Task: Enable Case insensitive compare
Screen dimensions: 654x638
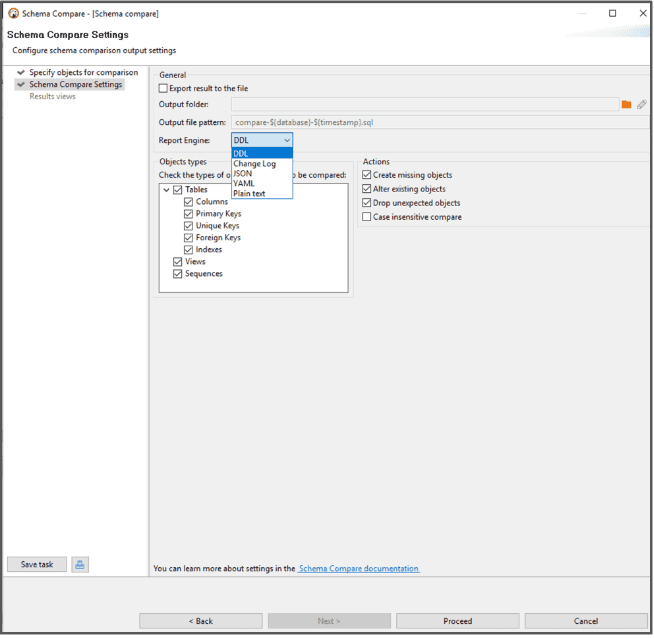Action: point(367,217)
